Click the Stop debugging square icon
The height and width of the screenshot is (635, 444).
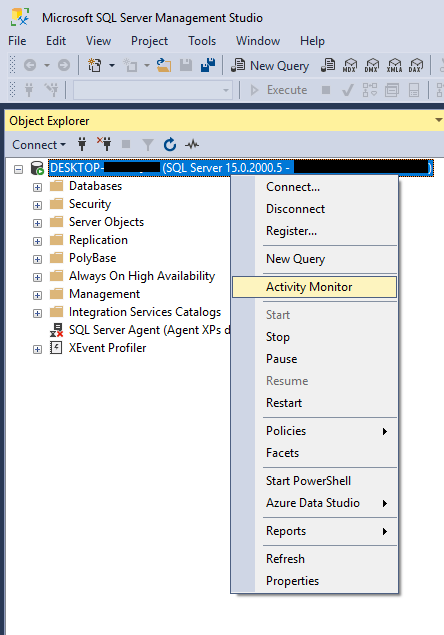coord(326,89)
